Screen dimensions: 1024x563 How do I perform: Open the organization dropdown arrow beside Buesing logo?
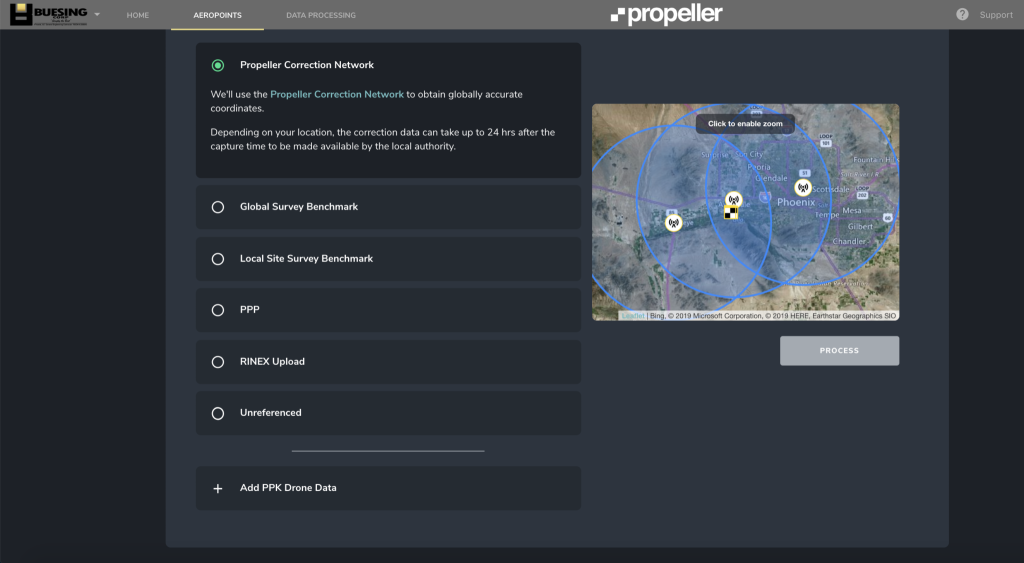[x=97, y=14]
